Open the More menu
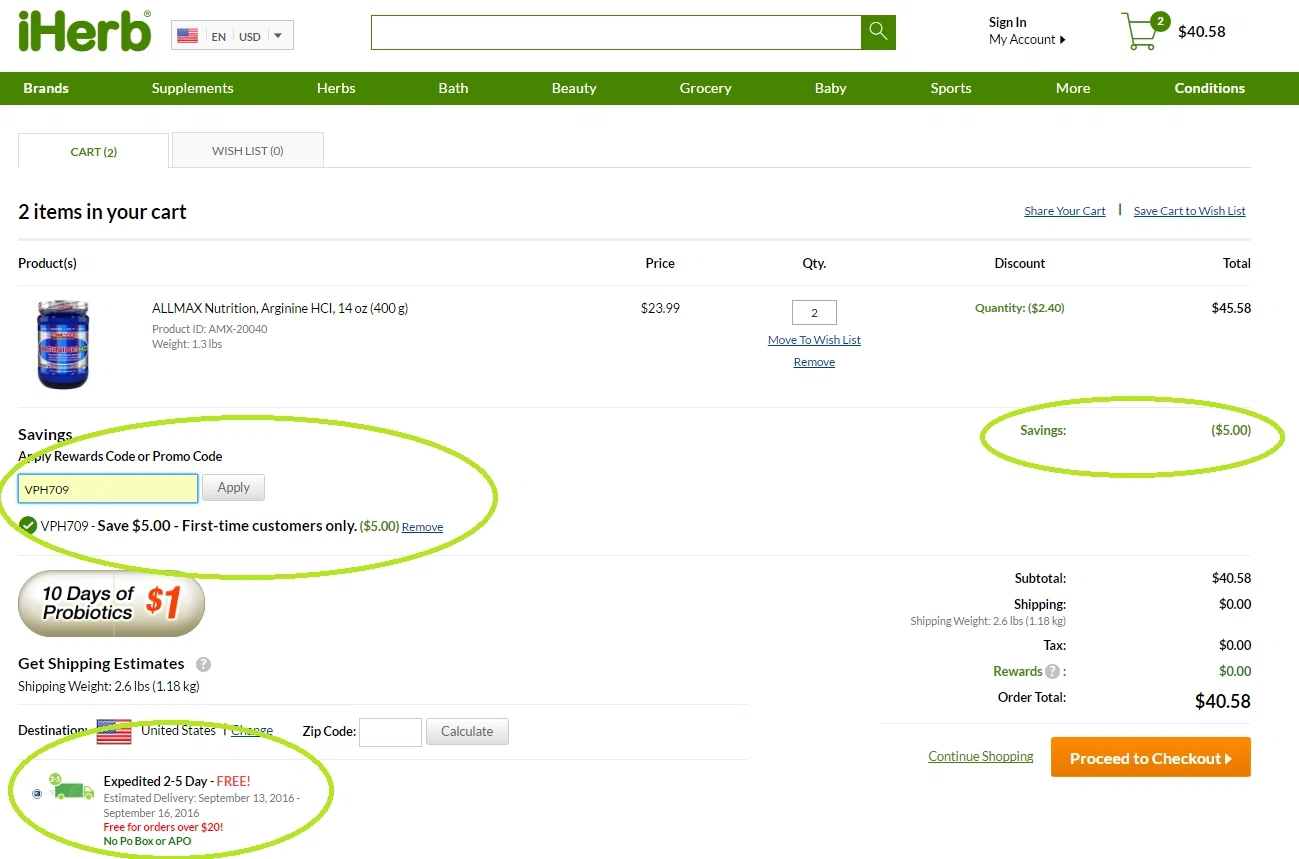This screenshot has height=859, width=1299. [x=1073, y=88]
